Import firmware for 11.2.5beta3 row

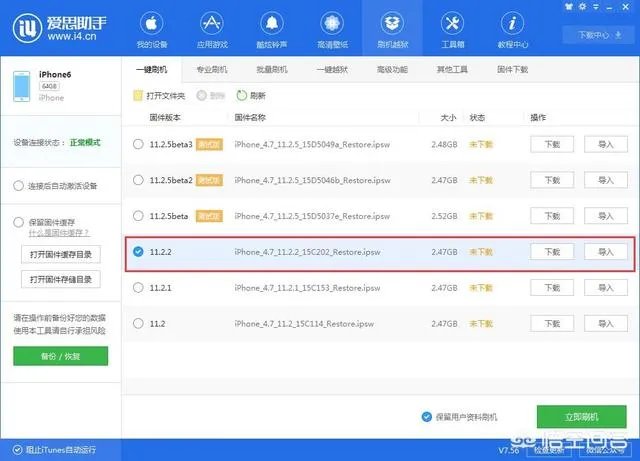606,144
